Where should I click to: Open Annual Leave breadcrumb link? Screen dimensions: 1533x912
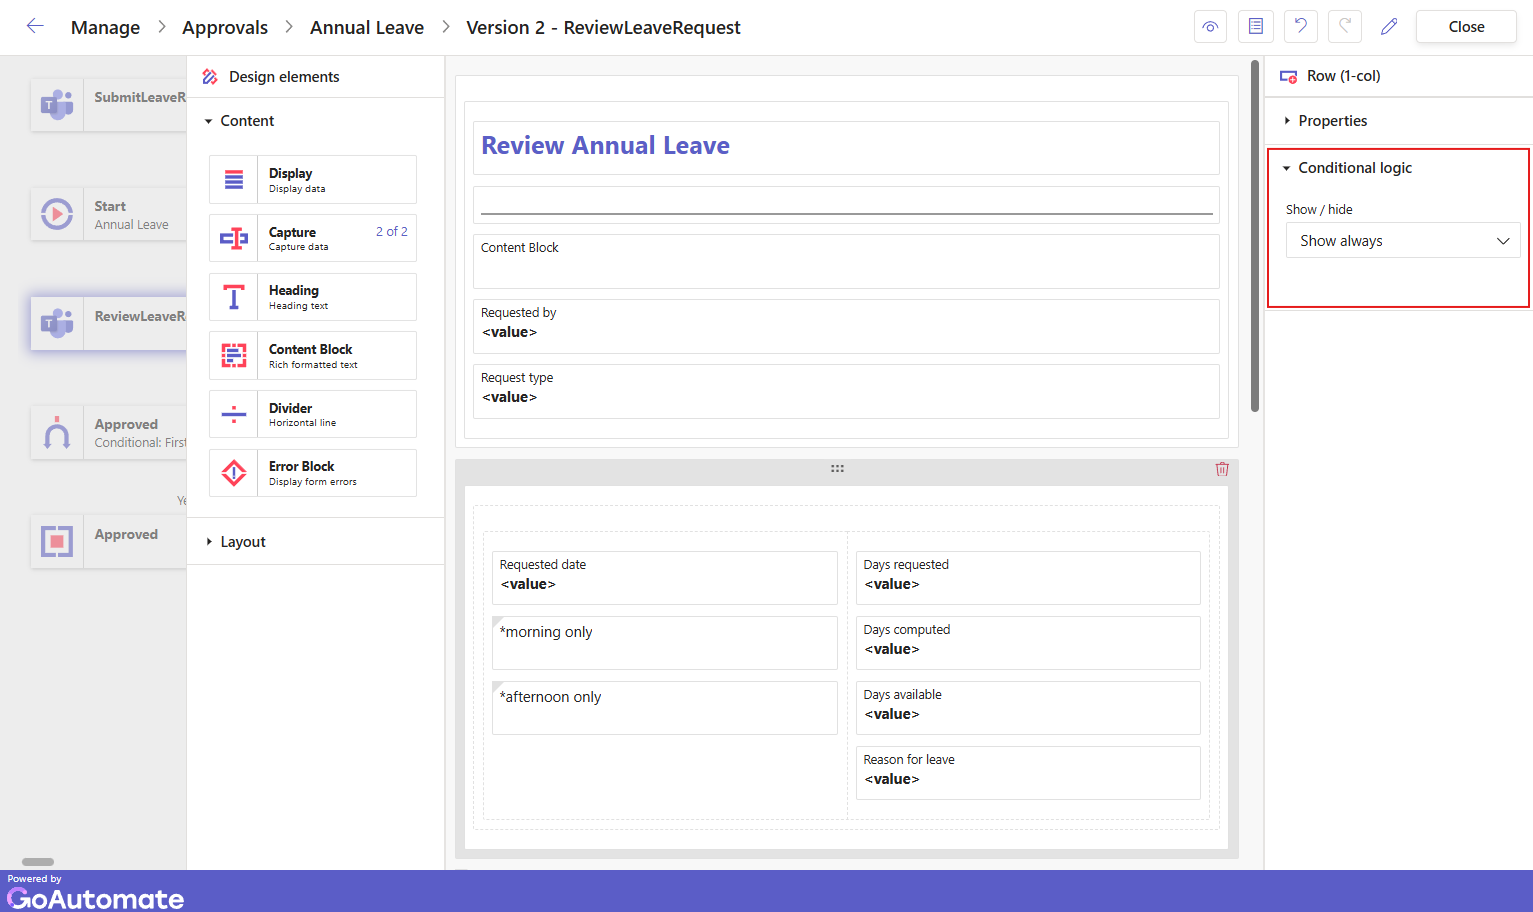pyautogui.click(x=367, y=28)
